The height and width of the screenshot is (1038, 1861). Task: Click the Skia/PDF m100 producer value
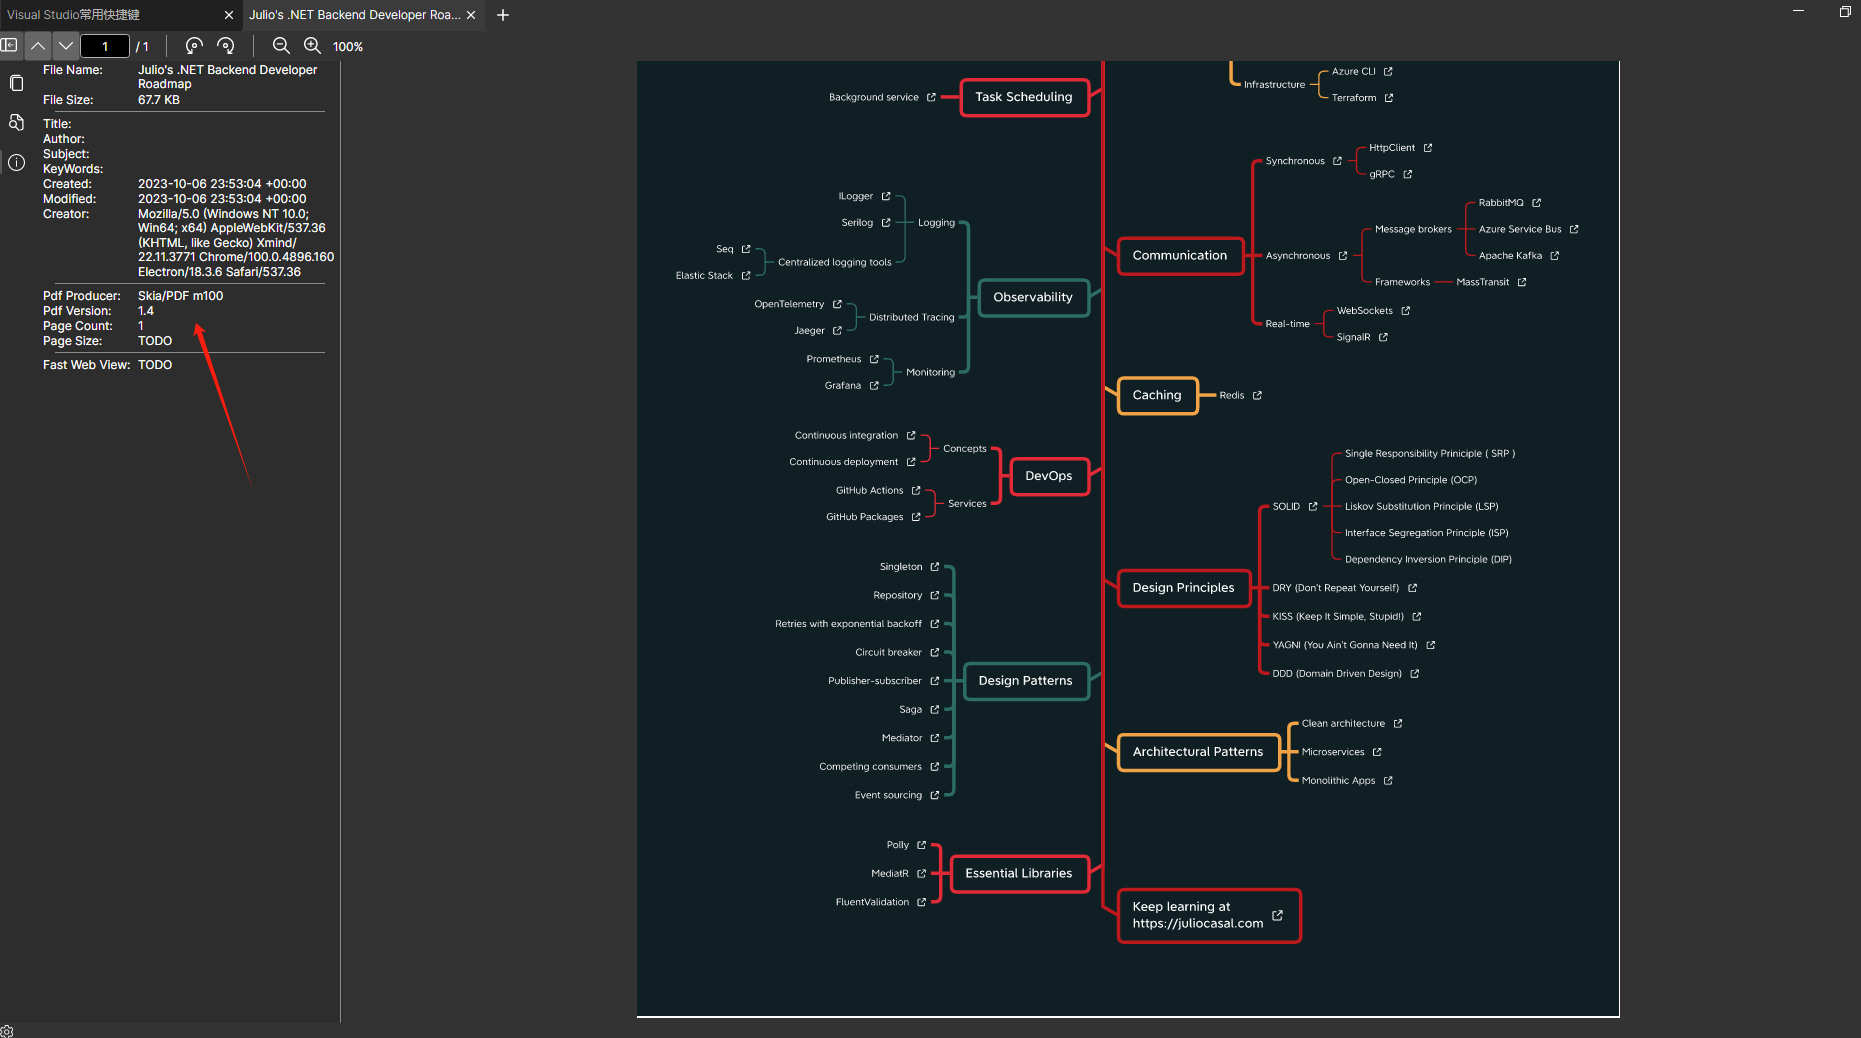point(180,296)
